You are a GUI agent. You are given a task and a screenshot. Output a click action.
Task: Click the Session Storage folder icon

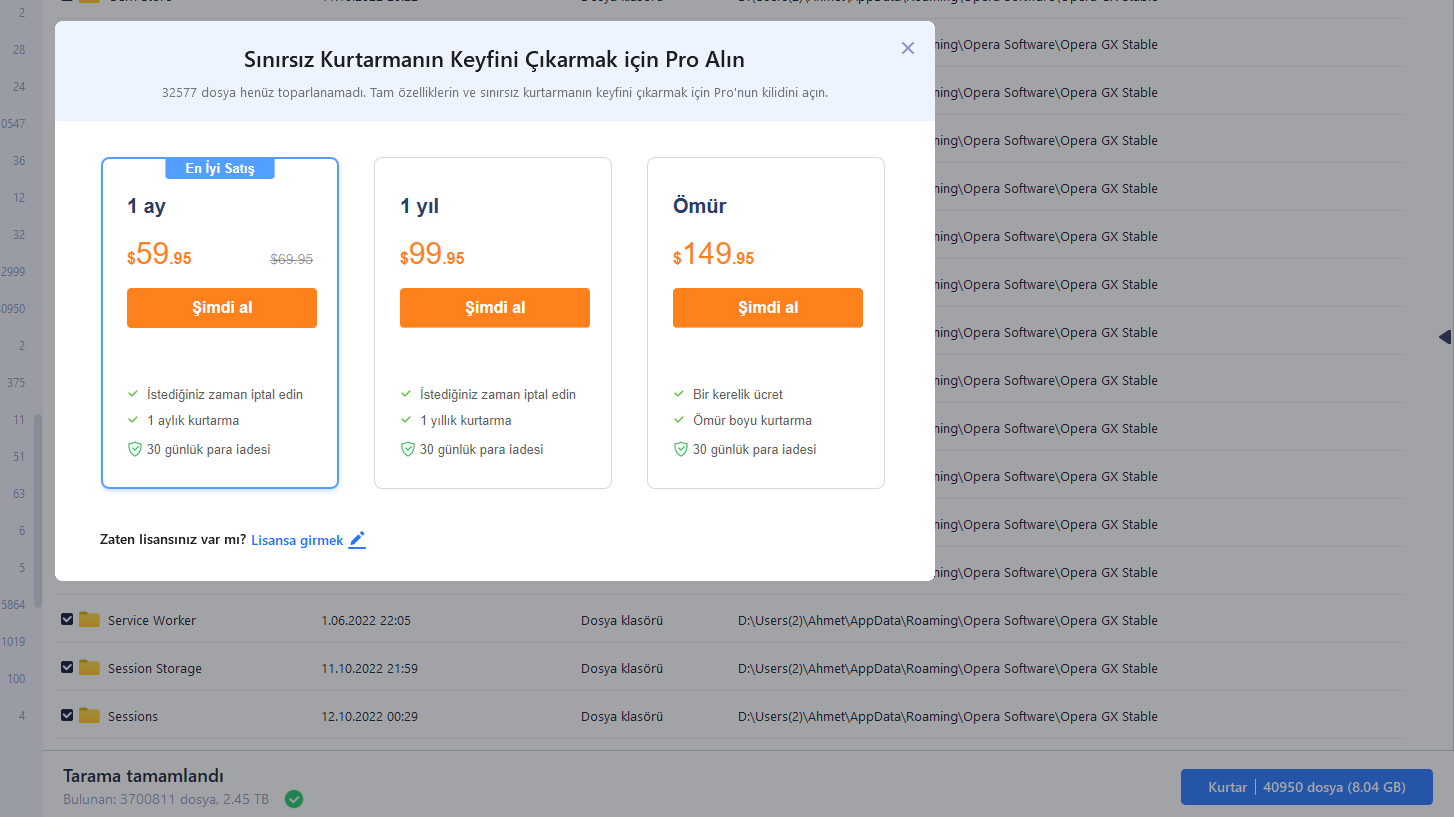pos(90,668)
